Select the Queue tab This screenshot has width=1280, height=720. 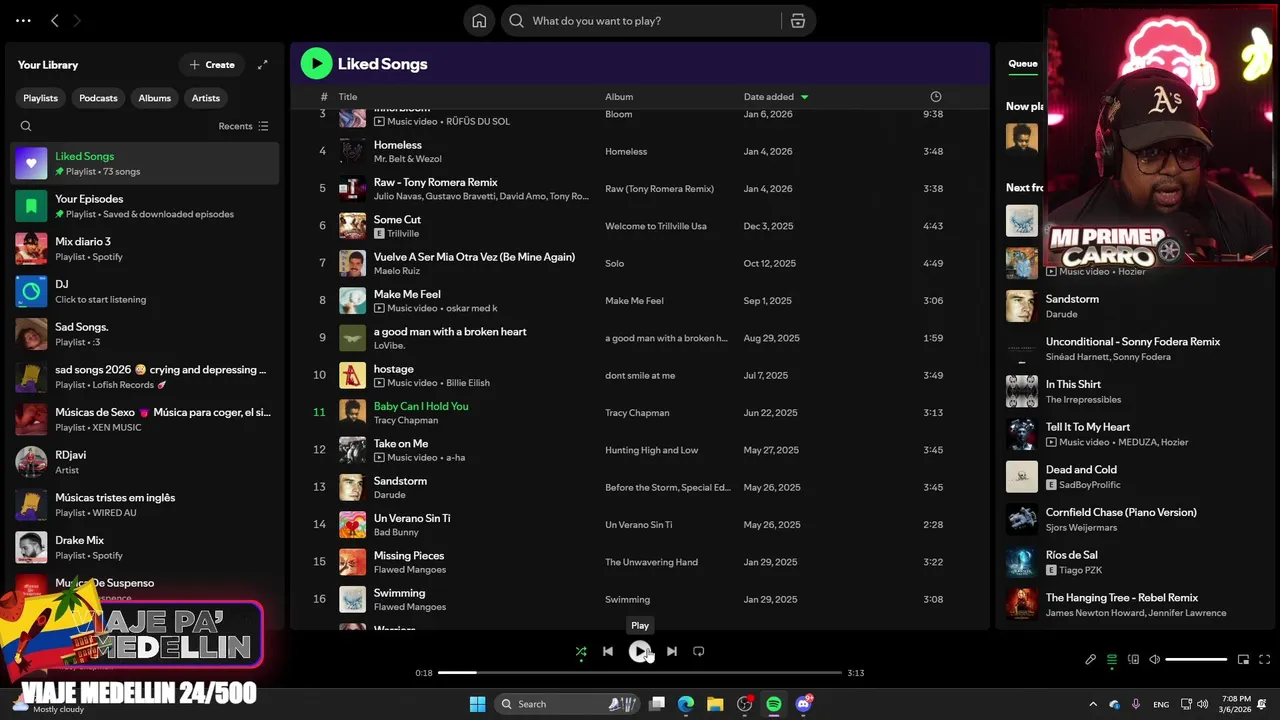click(1022, 63)
